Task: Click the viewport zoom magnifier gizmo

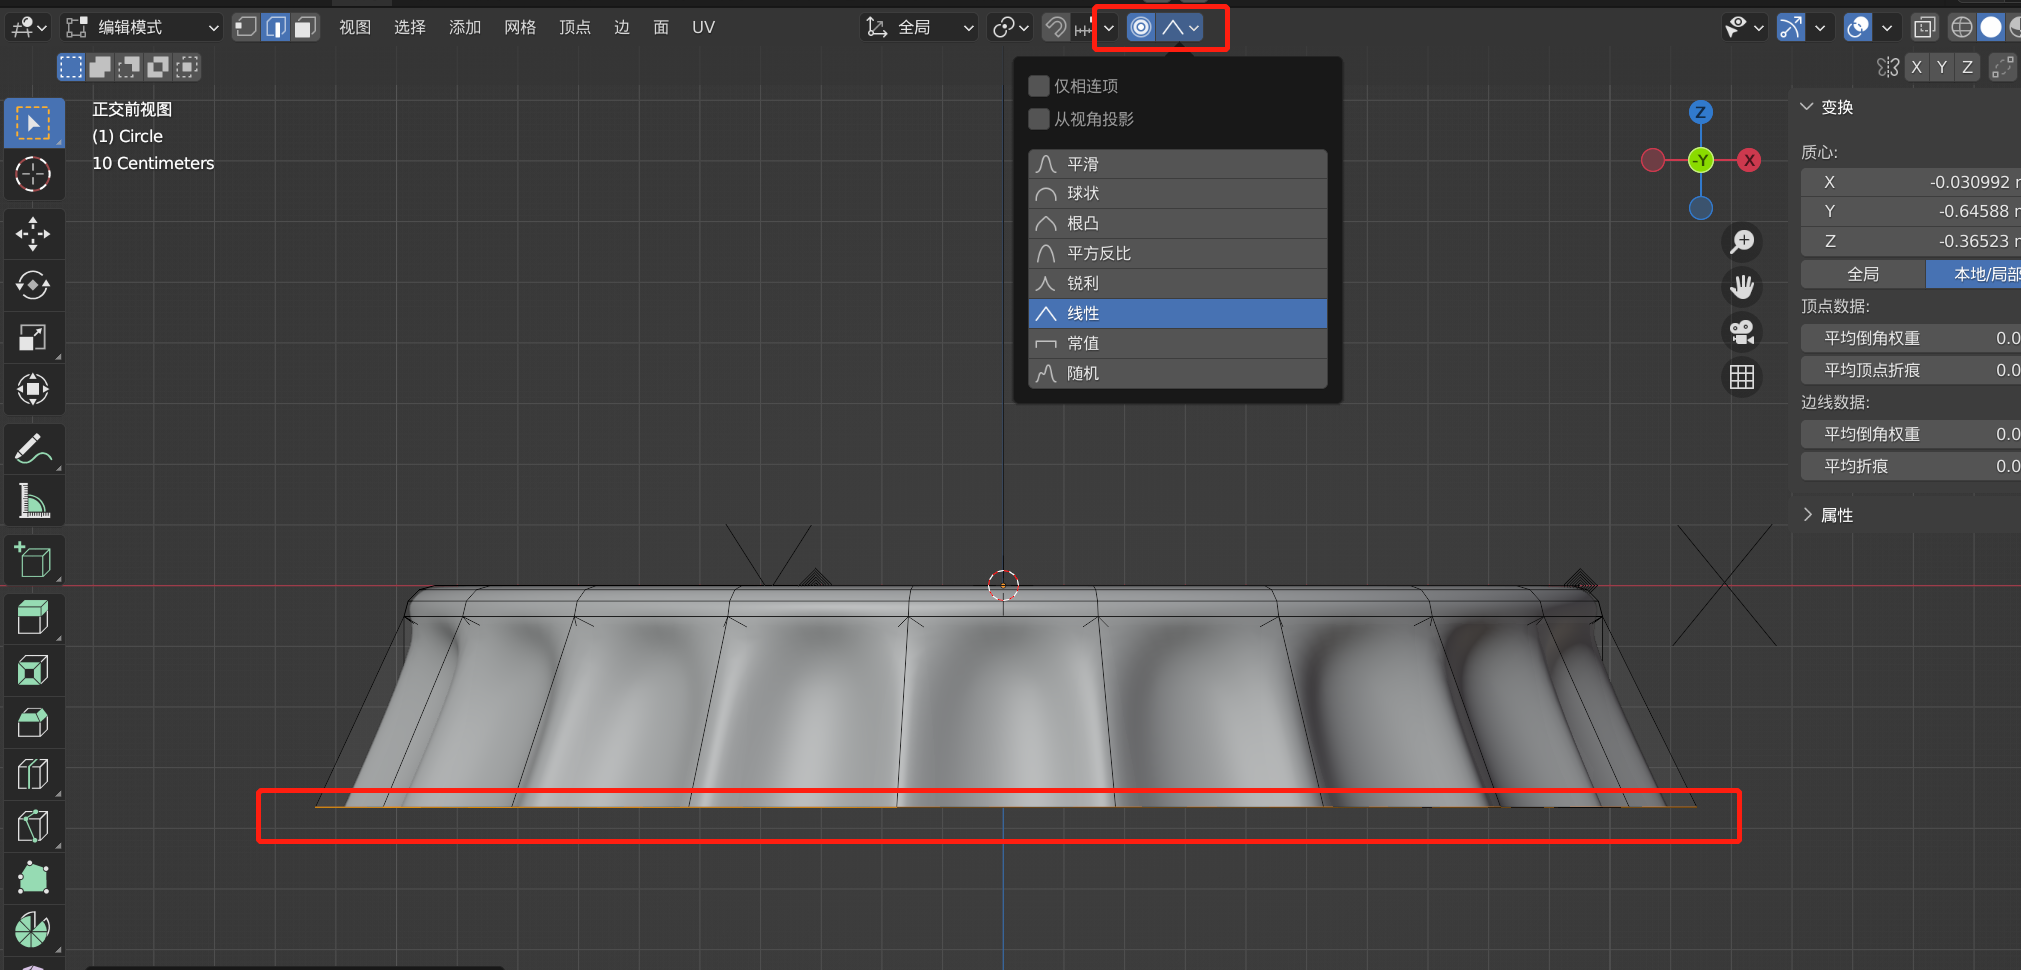Action: [1742, 241]
